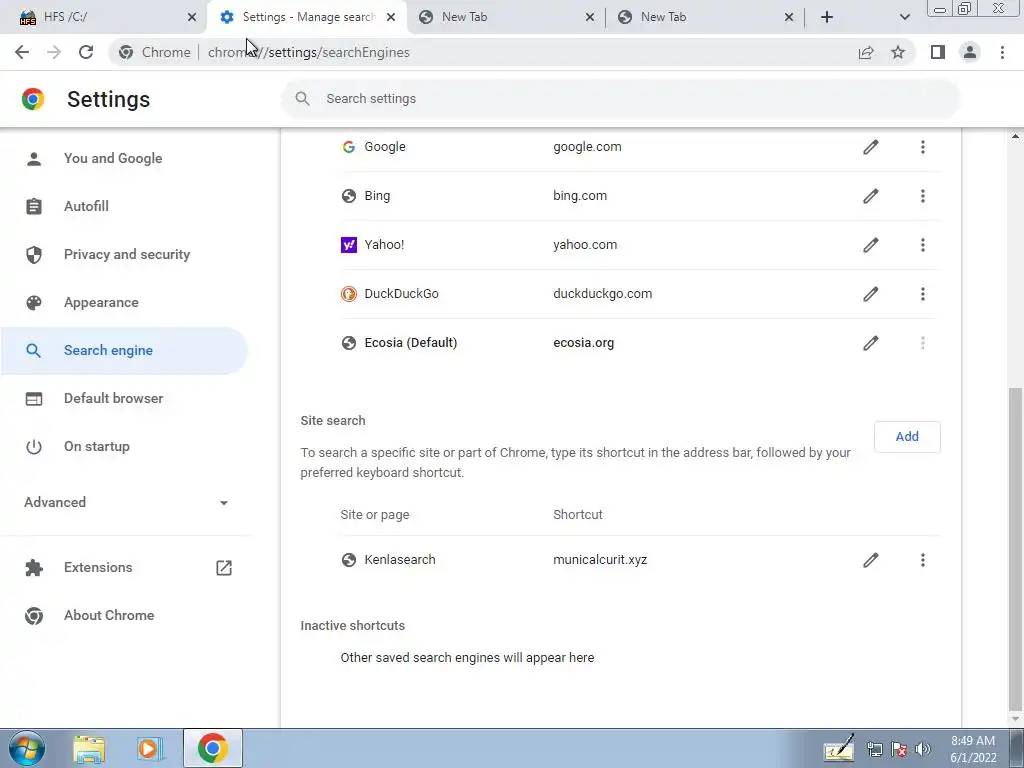The width and height of the screenshot is (1024, 768).
Task: Edit the Google search engine entry
Action: click(871, 147)
